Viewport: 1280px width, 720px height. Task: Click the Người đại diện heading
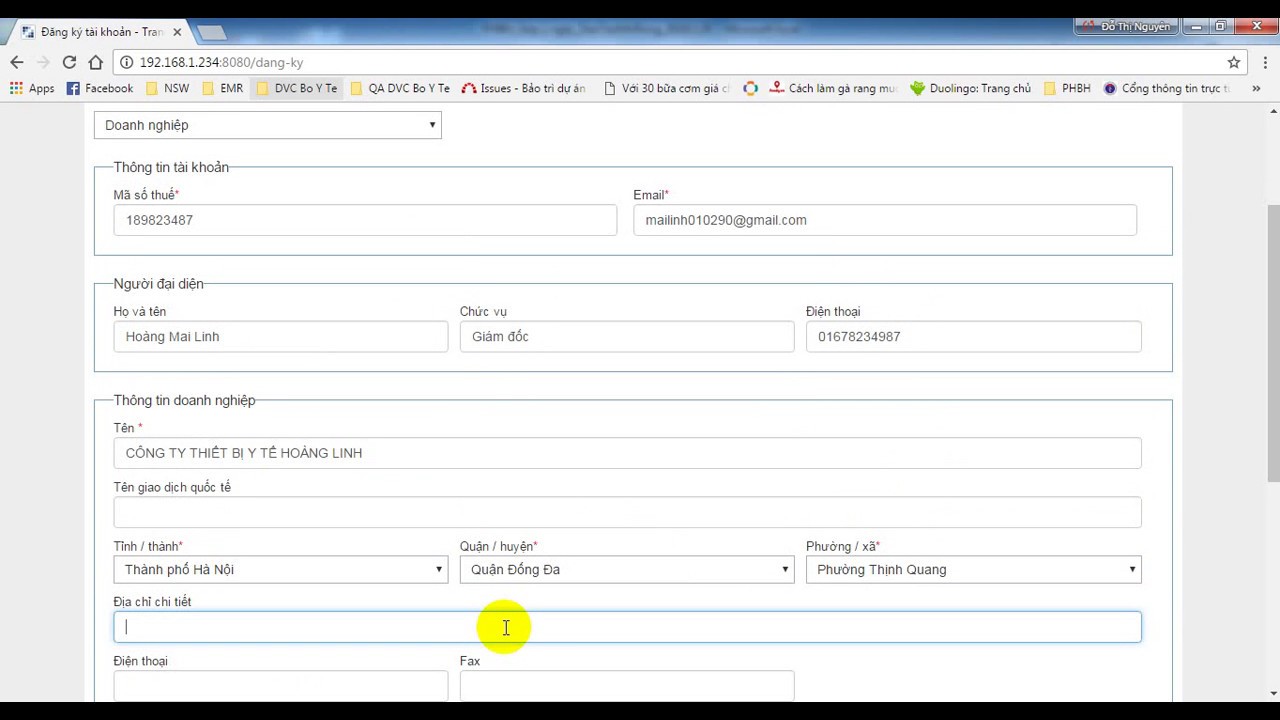click(x=158, y=284)
